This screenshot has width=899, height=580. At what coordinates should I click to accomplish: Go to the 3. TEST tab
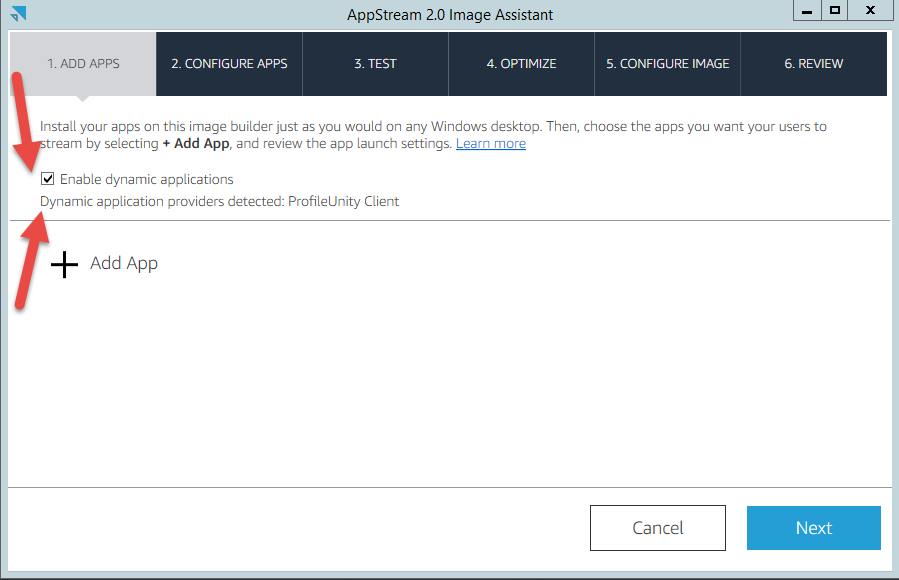pos(376,64)
